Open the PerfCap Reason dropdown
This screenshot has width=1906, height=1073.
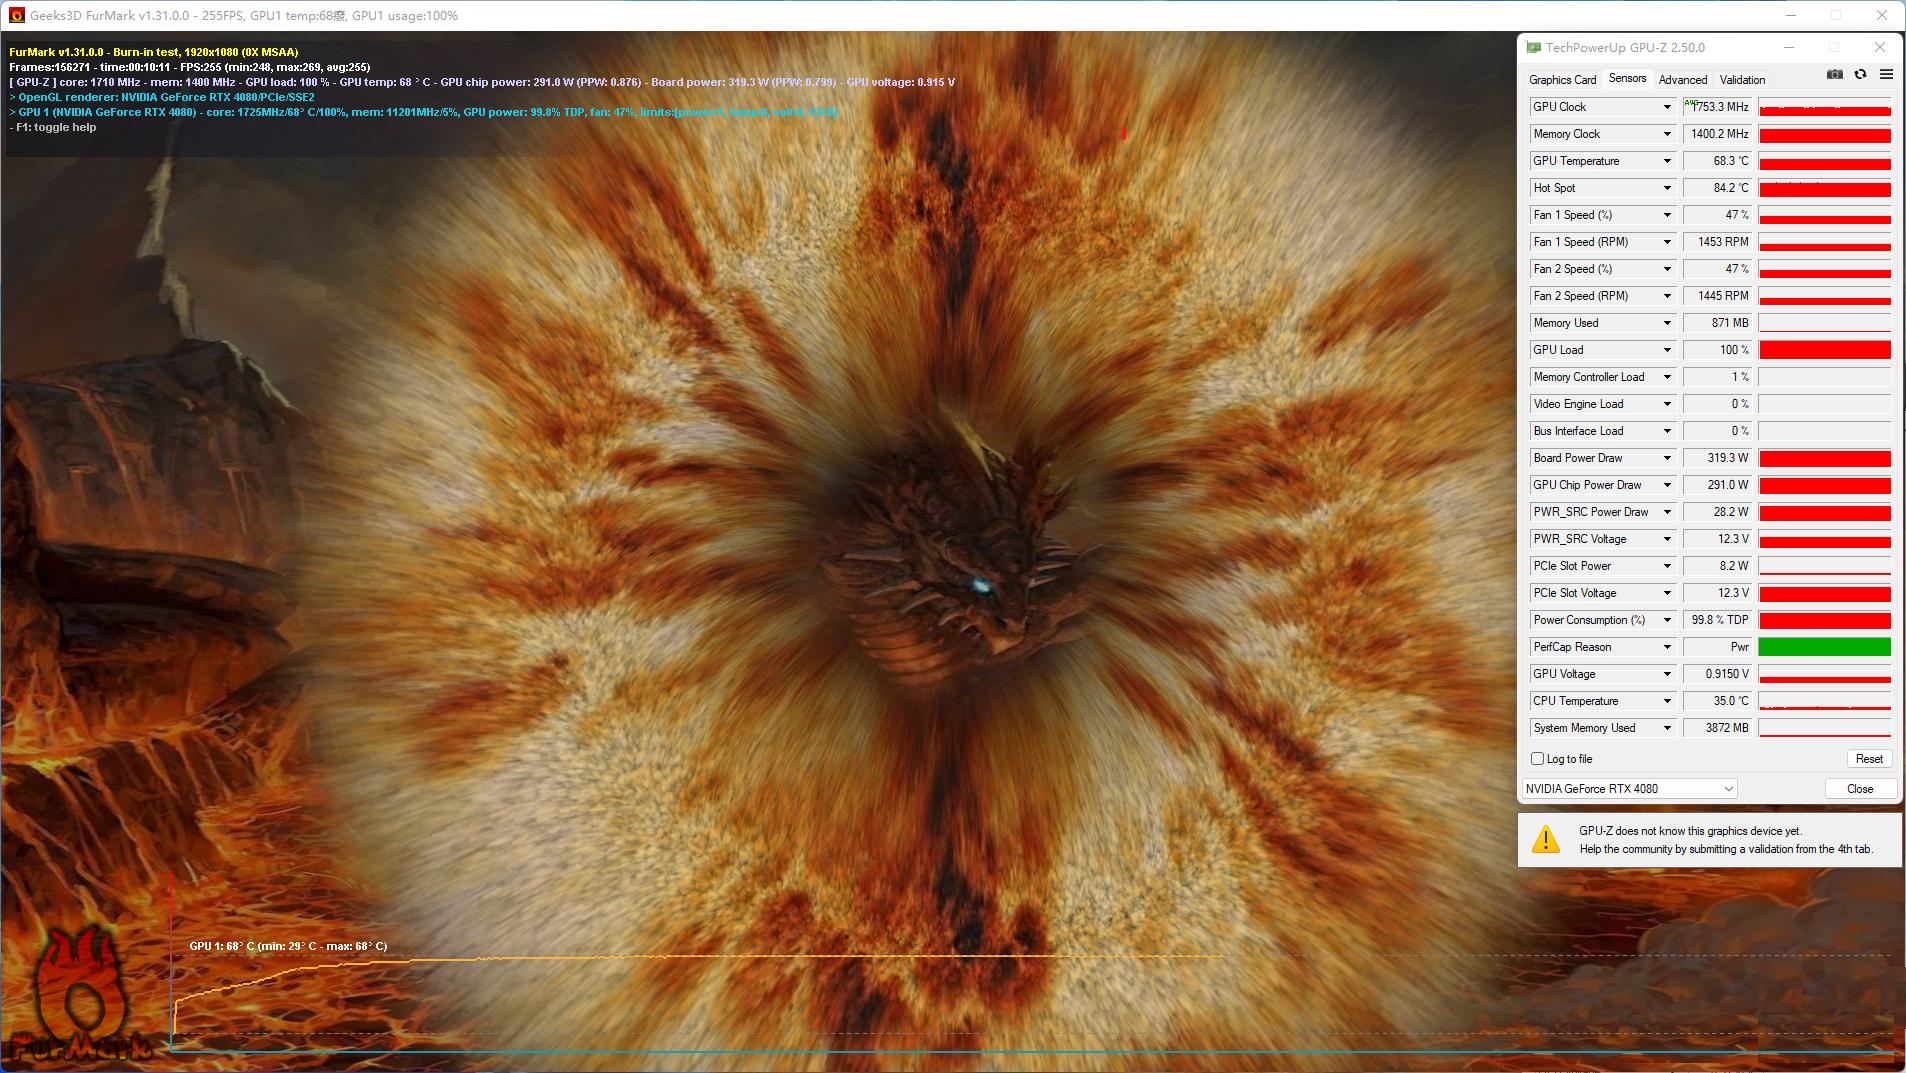[1667, 647]
